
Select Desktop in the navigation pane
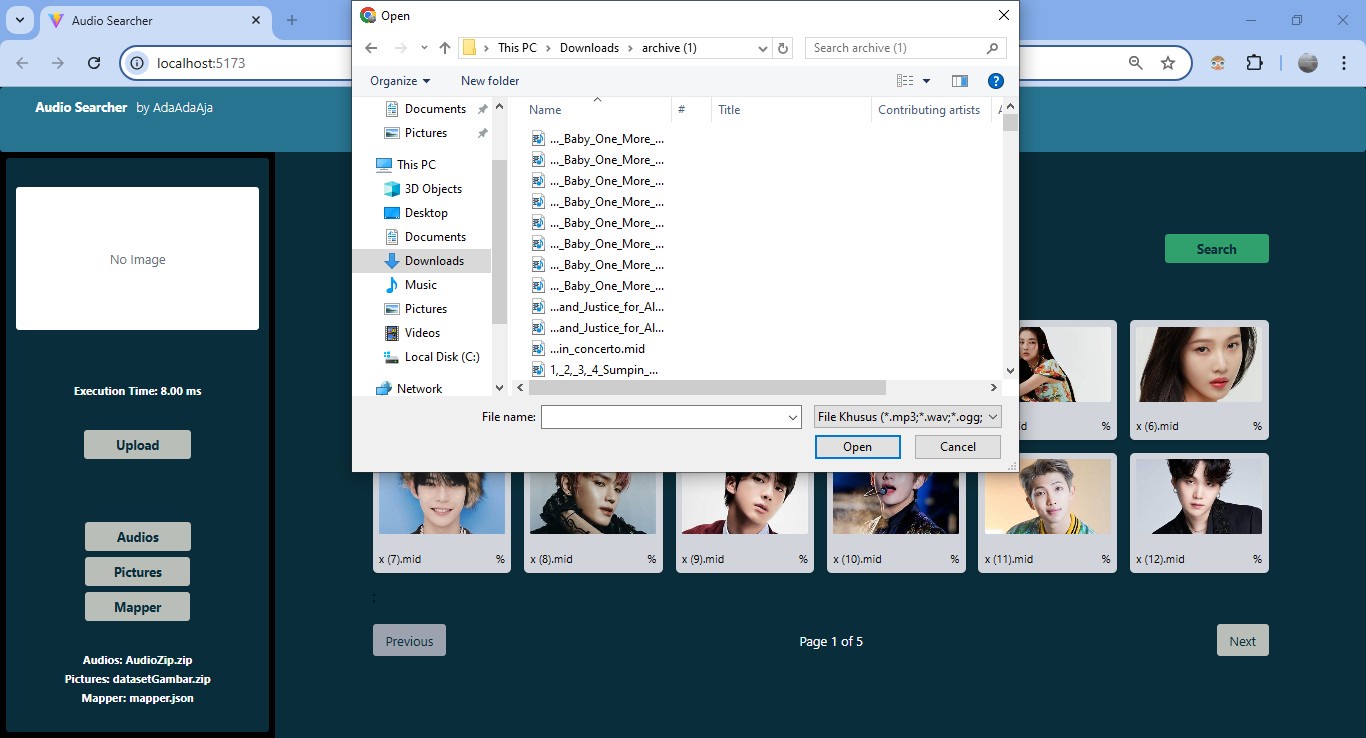pyautogui.click(x=426, y=213)
